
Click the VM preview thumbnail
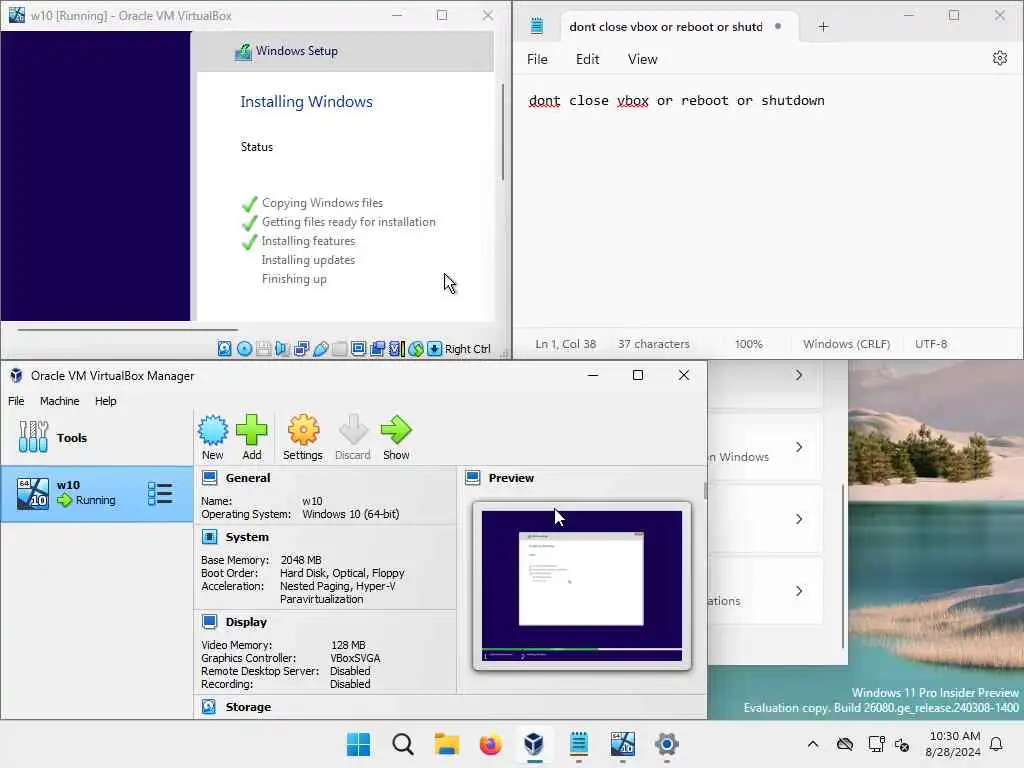point(582,586)
